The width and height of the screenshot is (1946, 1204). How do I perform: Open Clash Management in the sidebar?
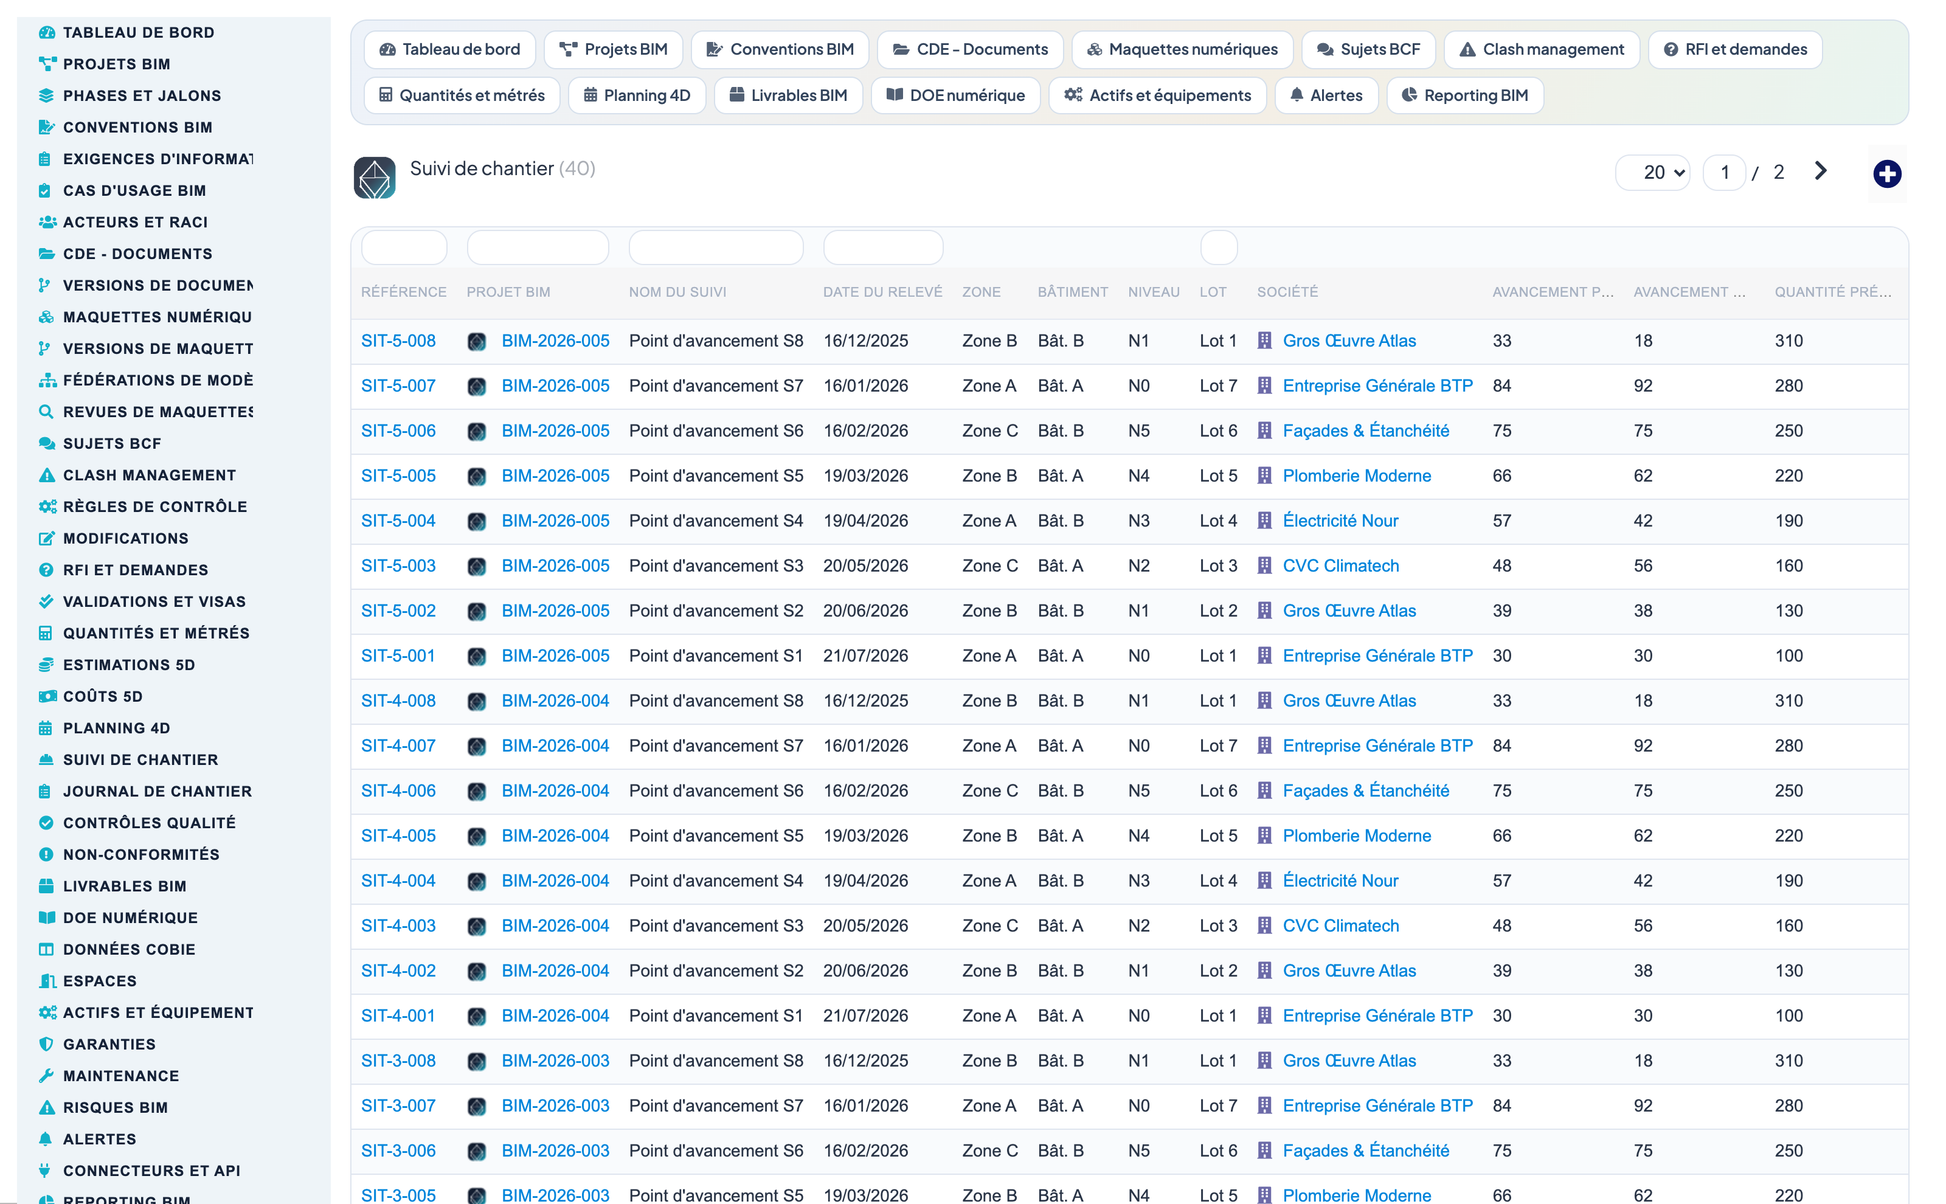[x=149, y=475]
